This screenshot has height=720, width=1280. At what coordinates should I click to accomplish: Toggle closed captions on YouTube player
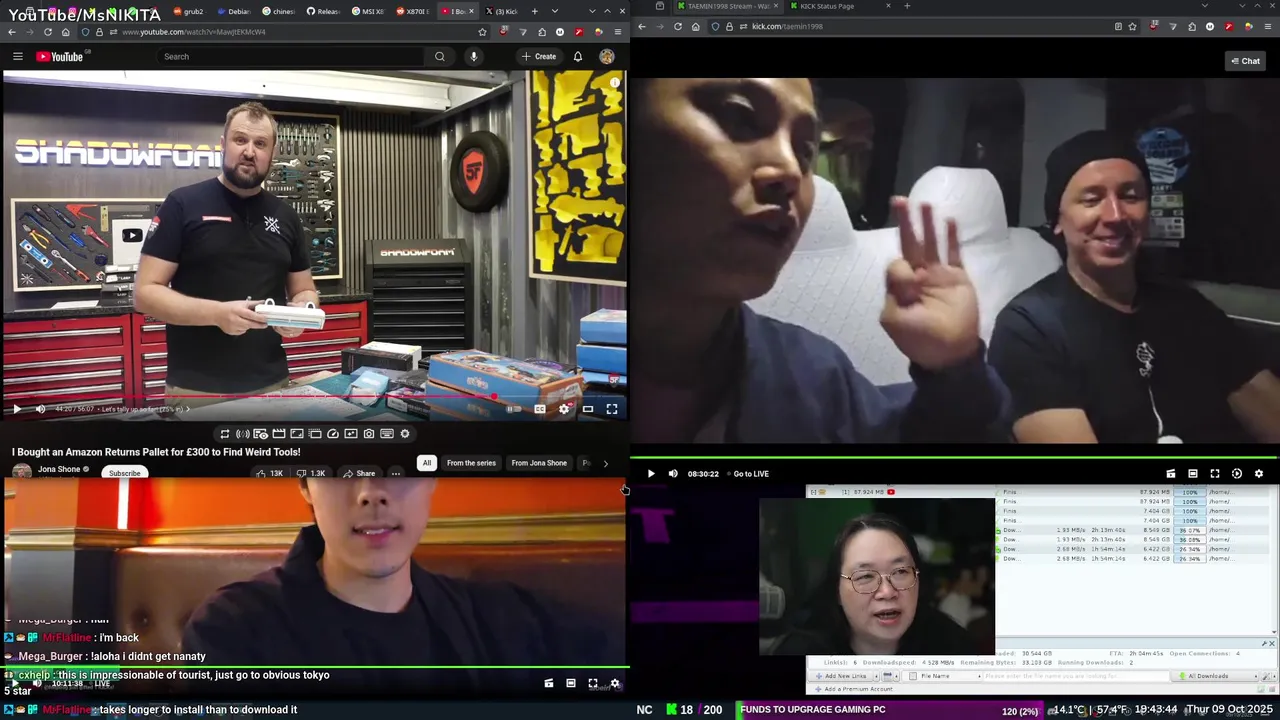[x=540, y=408]
